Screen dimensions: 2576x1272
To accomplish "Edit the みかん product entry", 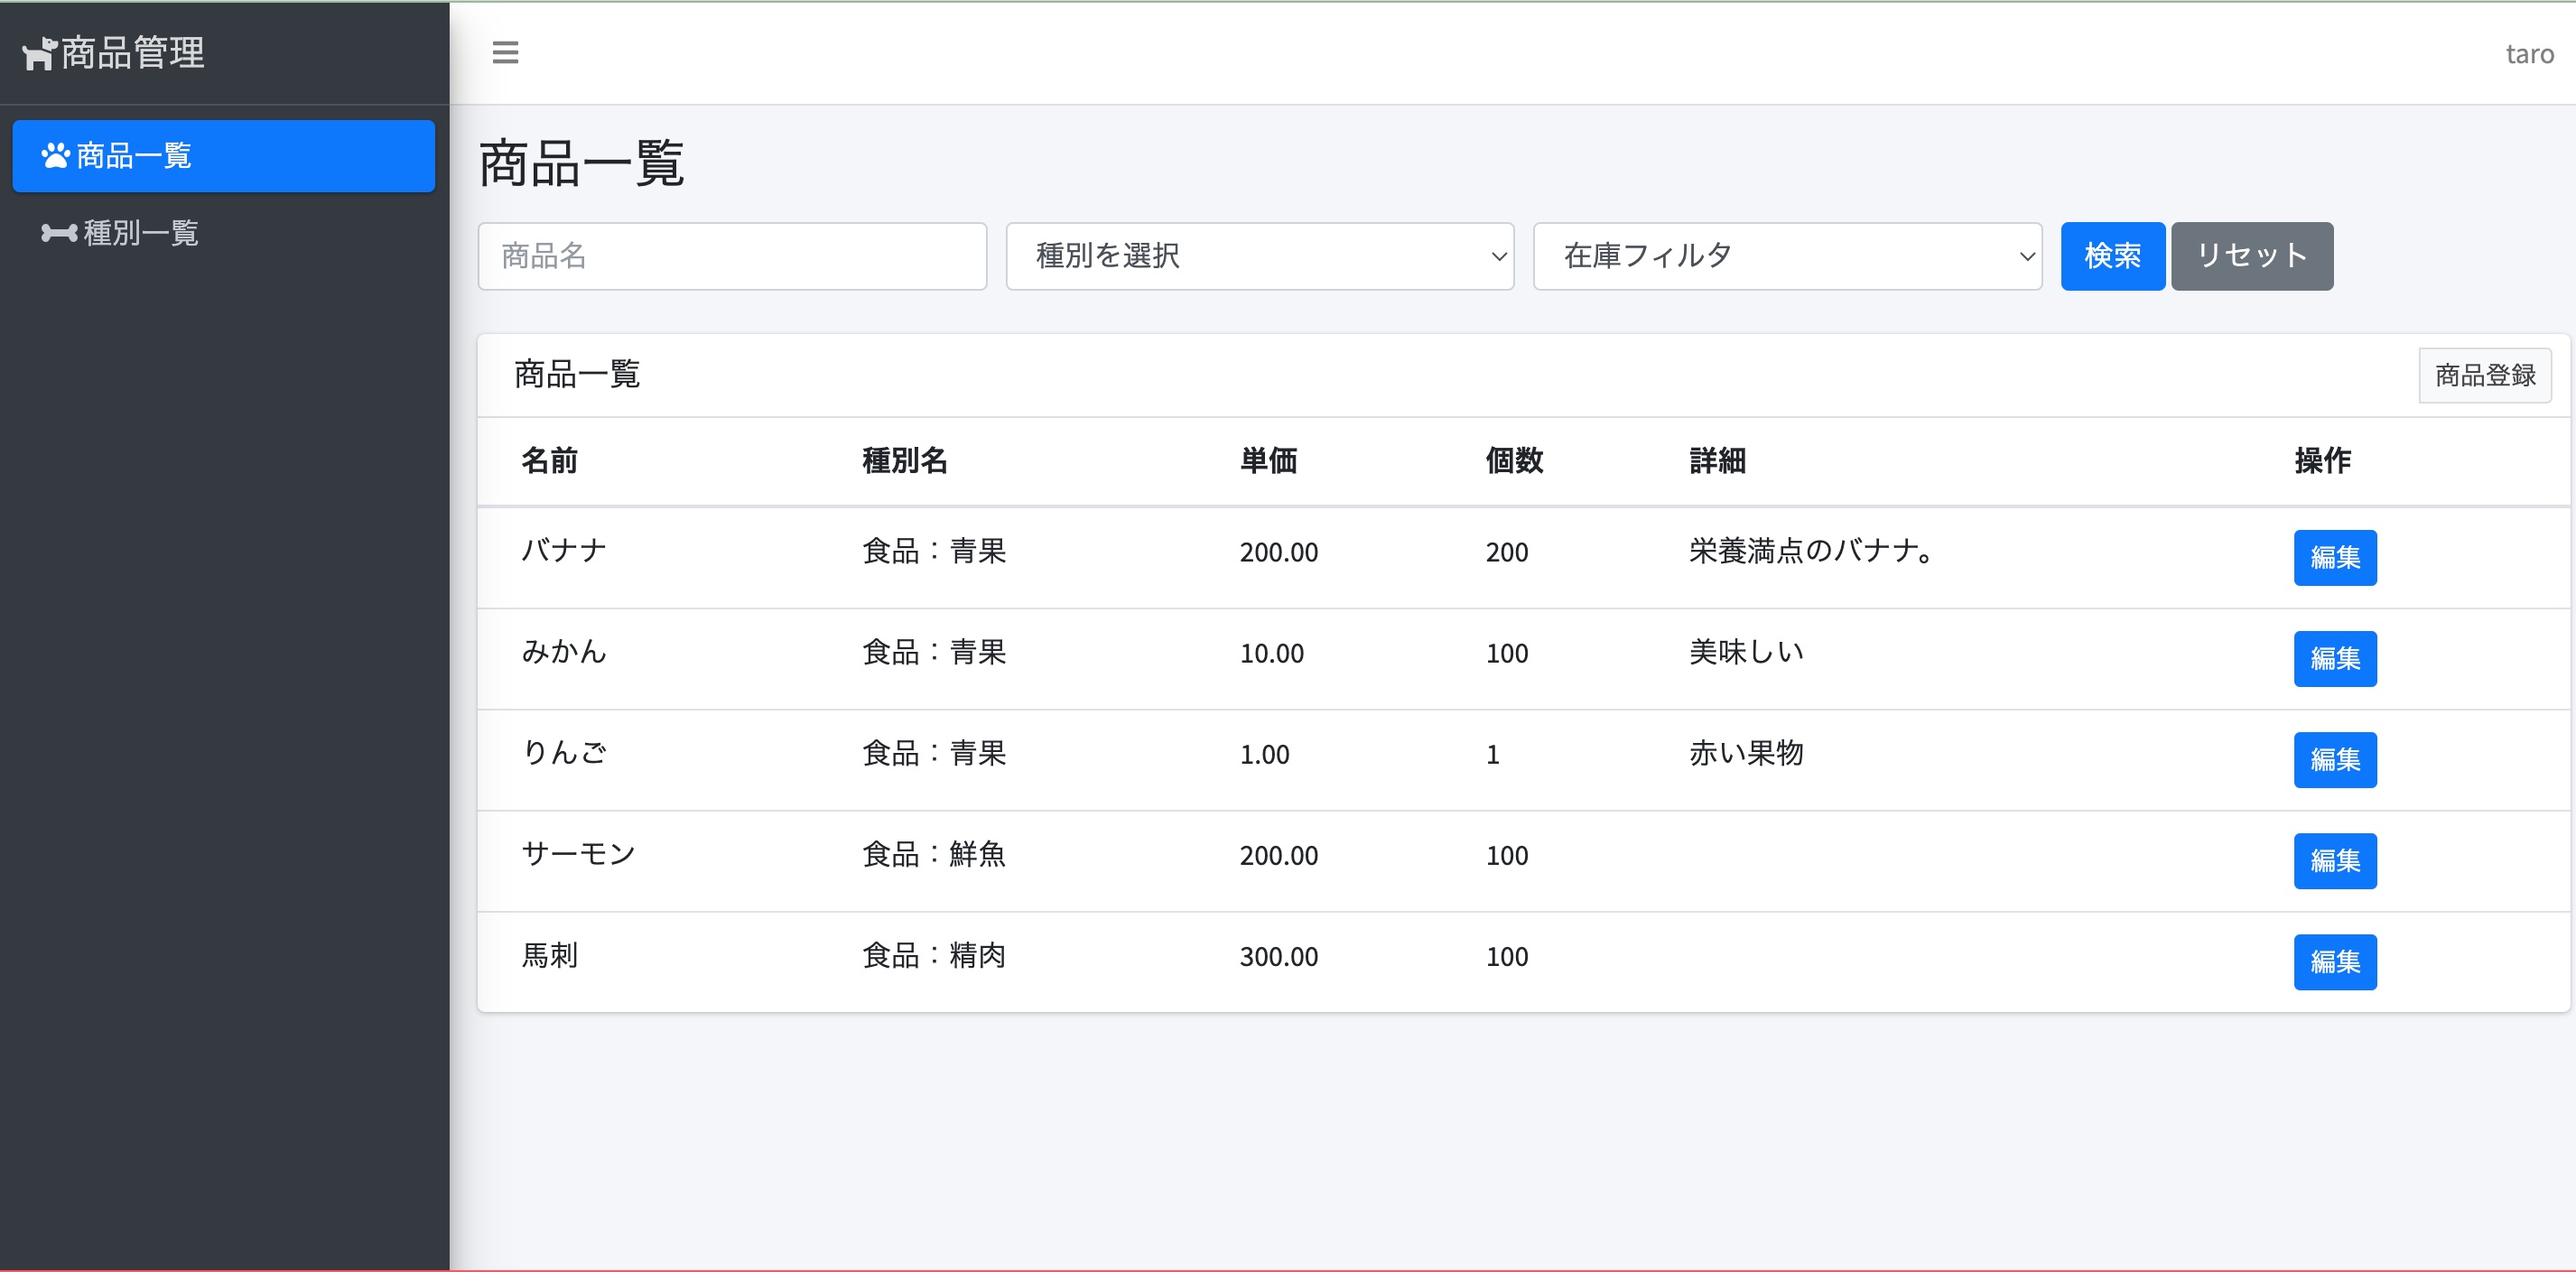I will [2335, 658].
